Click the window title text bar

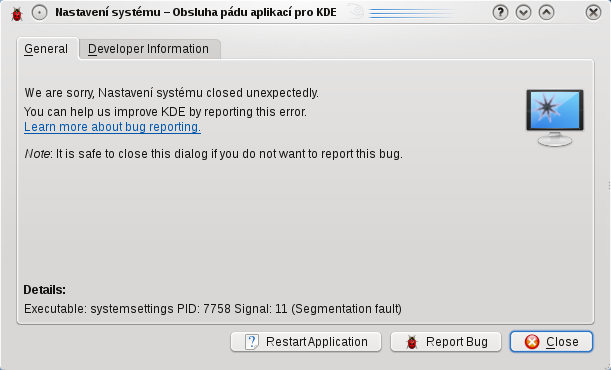pos(196,12)
